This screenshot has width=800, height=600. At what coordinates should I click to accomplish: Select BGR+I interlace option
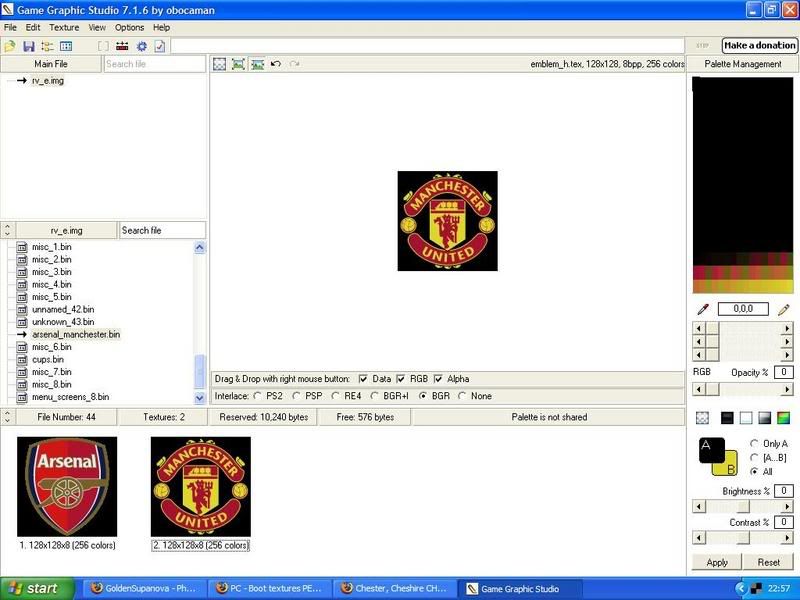tap(374, 396)
